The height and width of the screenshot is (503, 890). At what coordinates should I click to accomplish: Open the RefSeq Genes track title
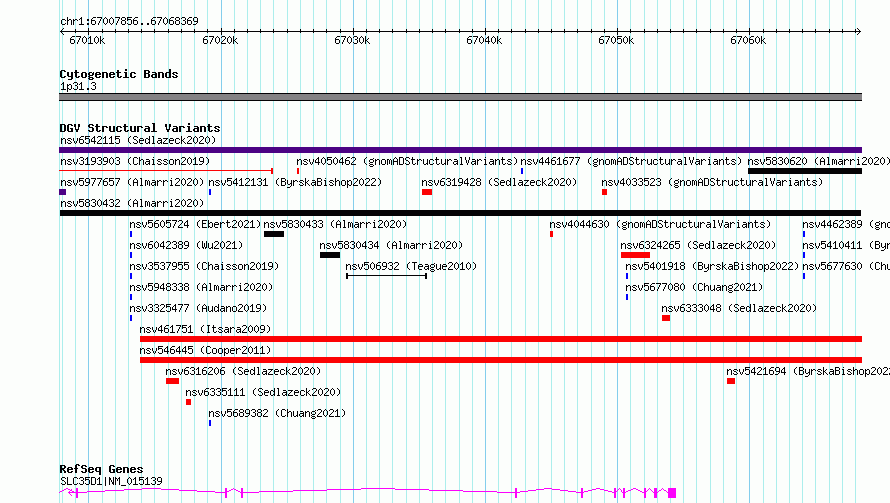[101, 469]
